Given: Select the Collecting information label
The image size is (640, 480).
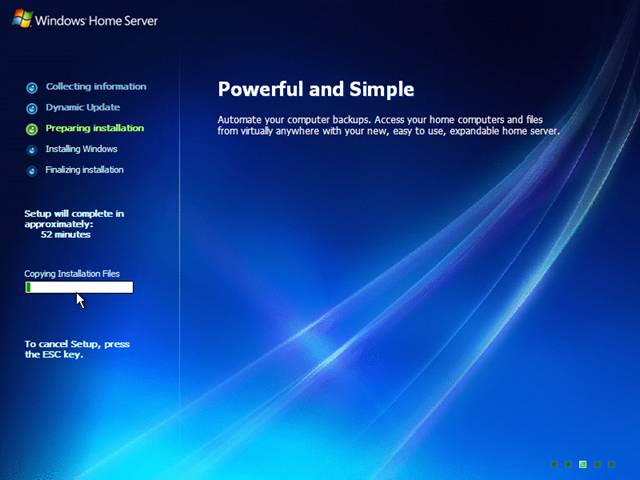Looking at the screenshot, I should click(96, 87).
